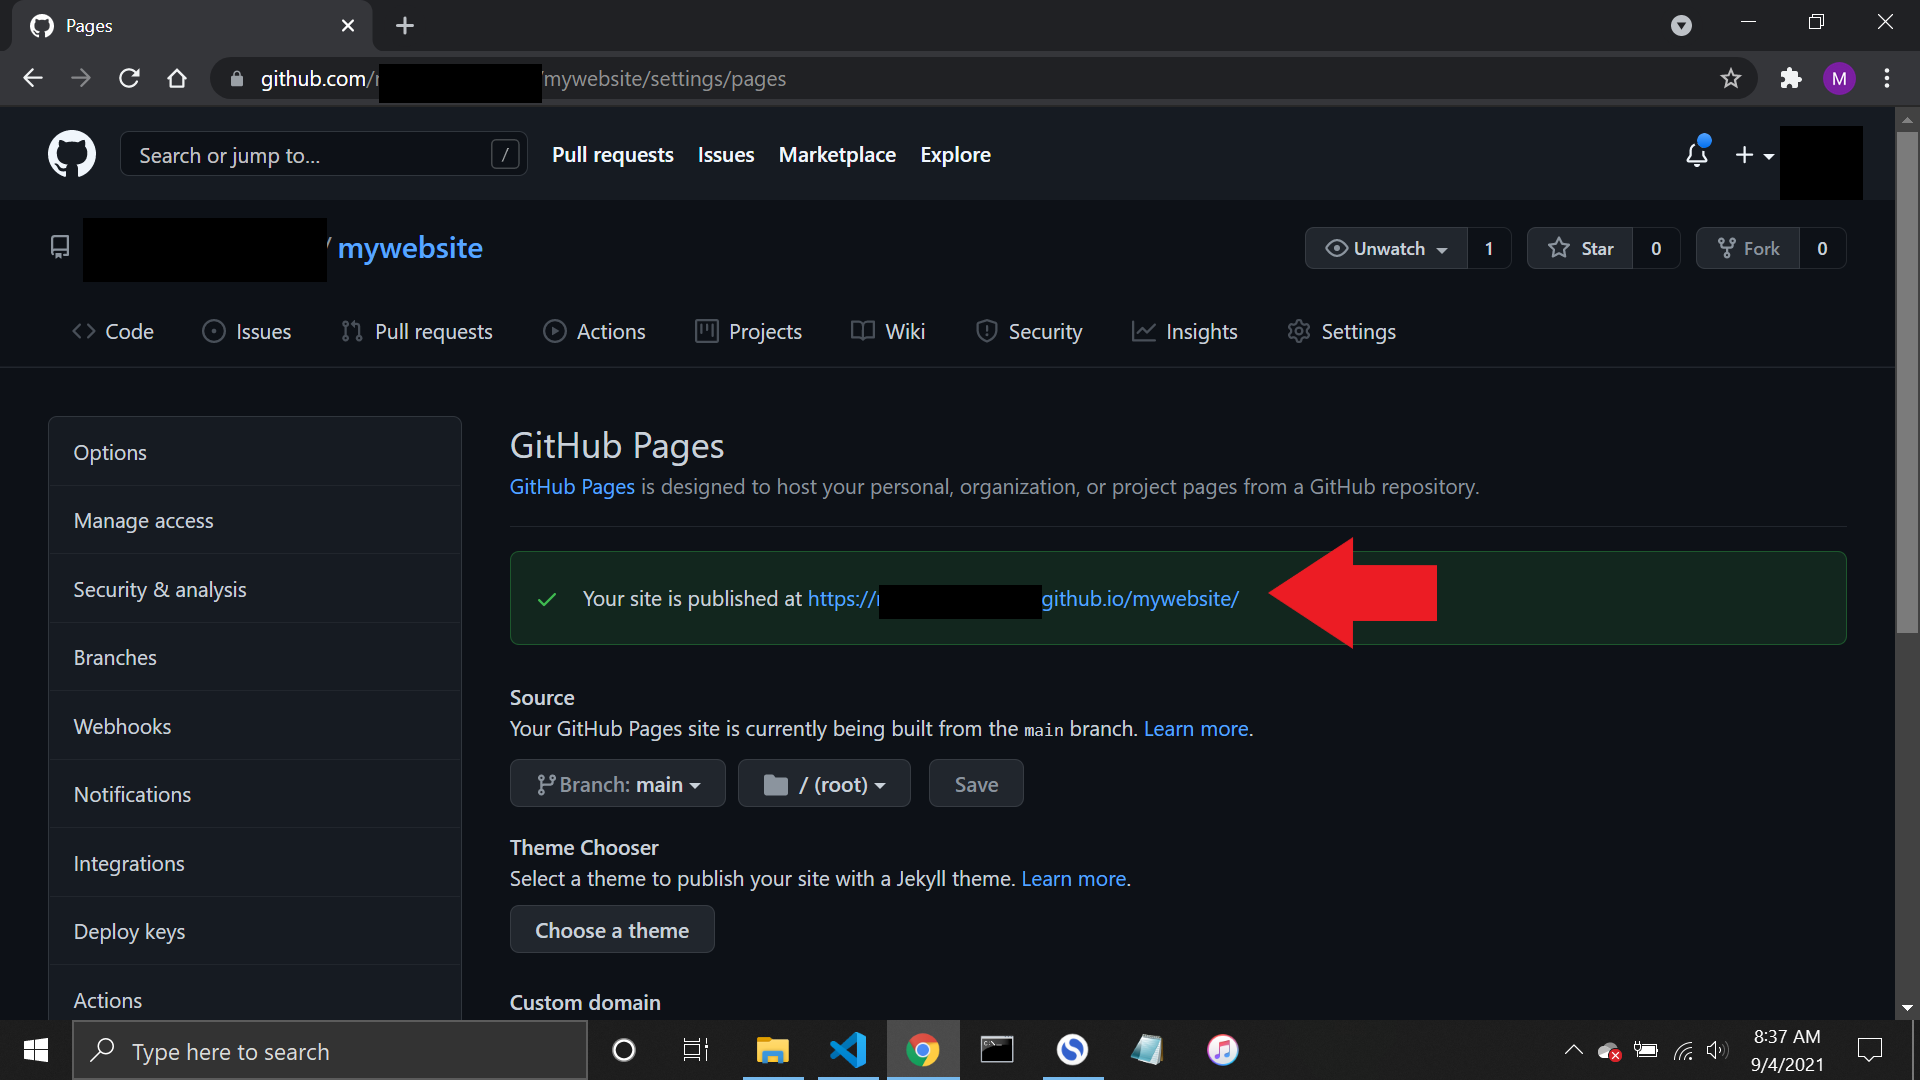
Task: Star the repository
Action: 1580,248
